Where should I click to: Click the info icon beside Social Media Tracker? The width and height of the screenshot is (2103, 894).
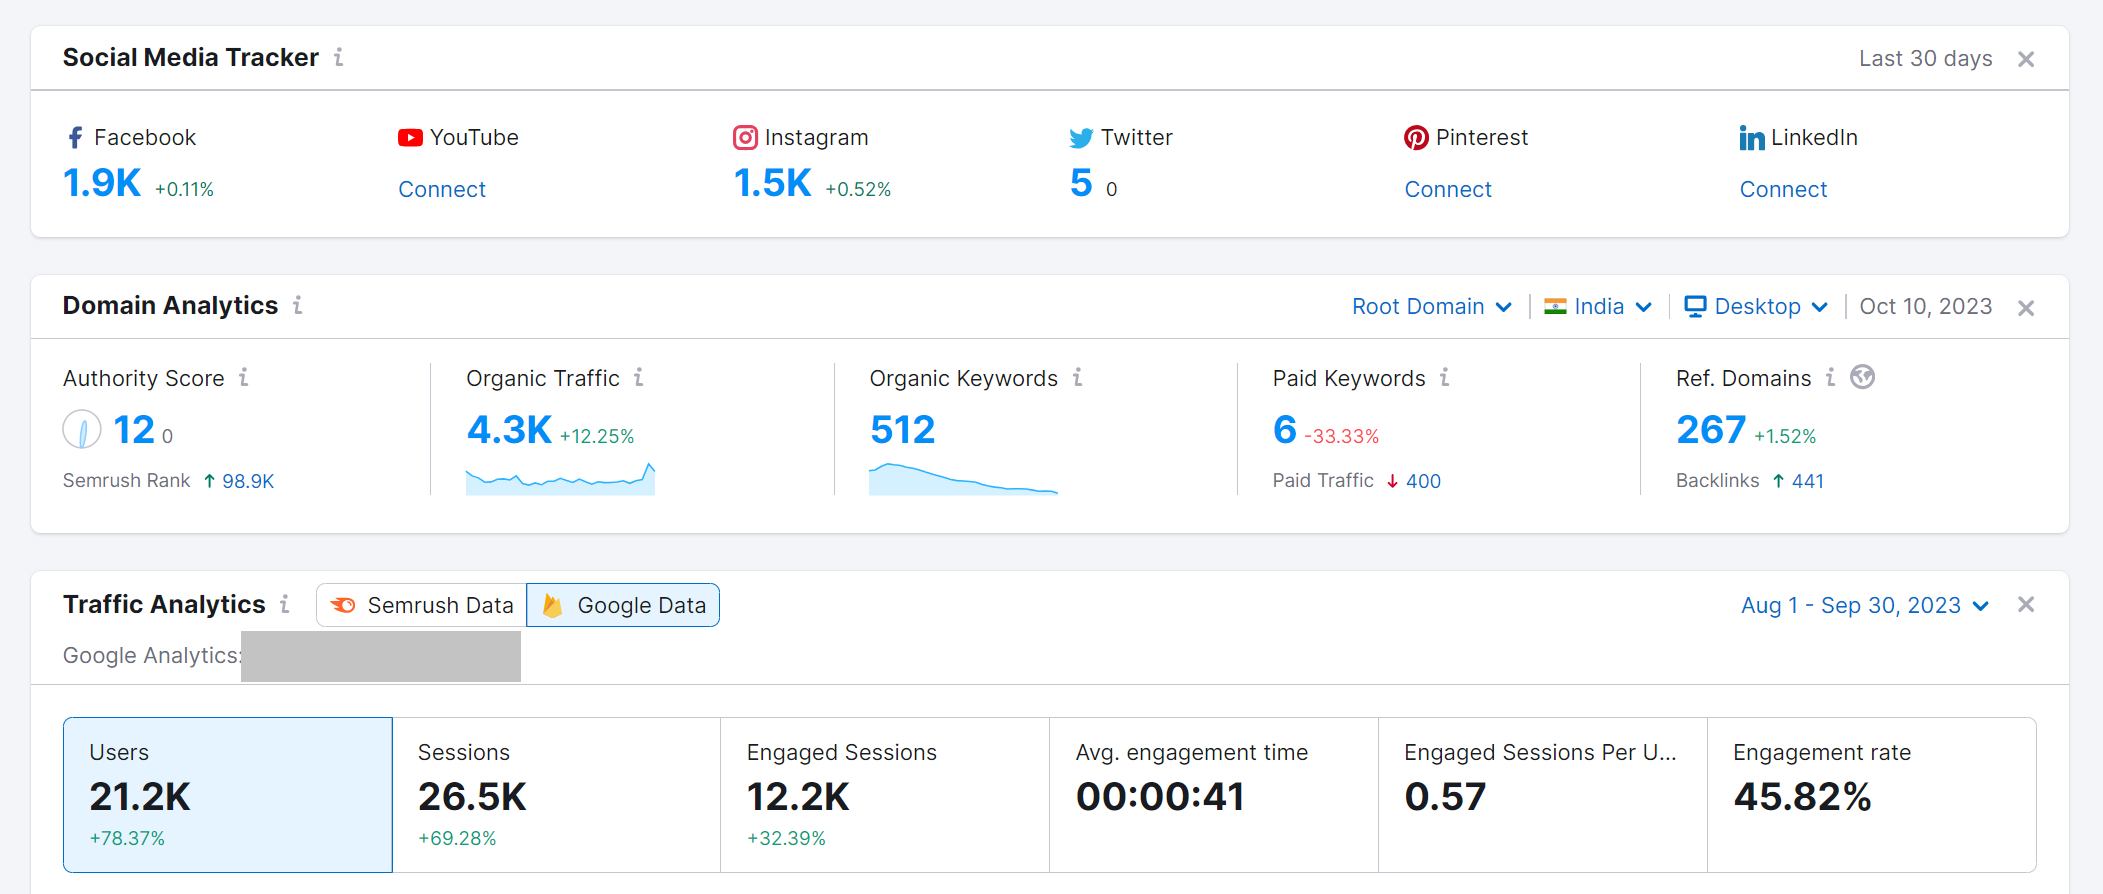tap(339, 58)
